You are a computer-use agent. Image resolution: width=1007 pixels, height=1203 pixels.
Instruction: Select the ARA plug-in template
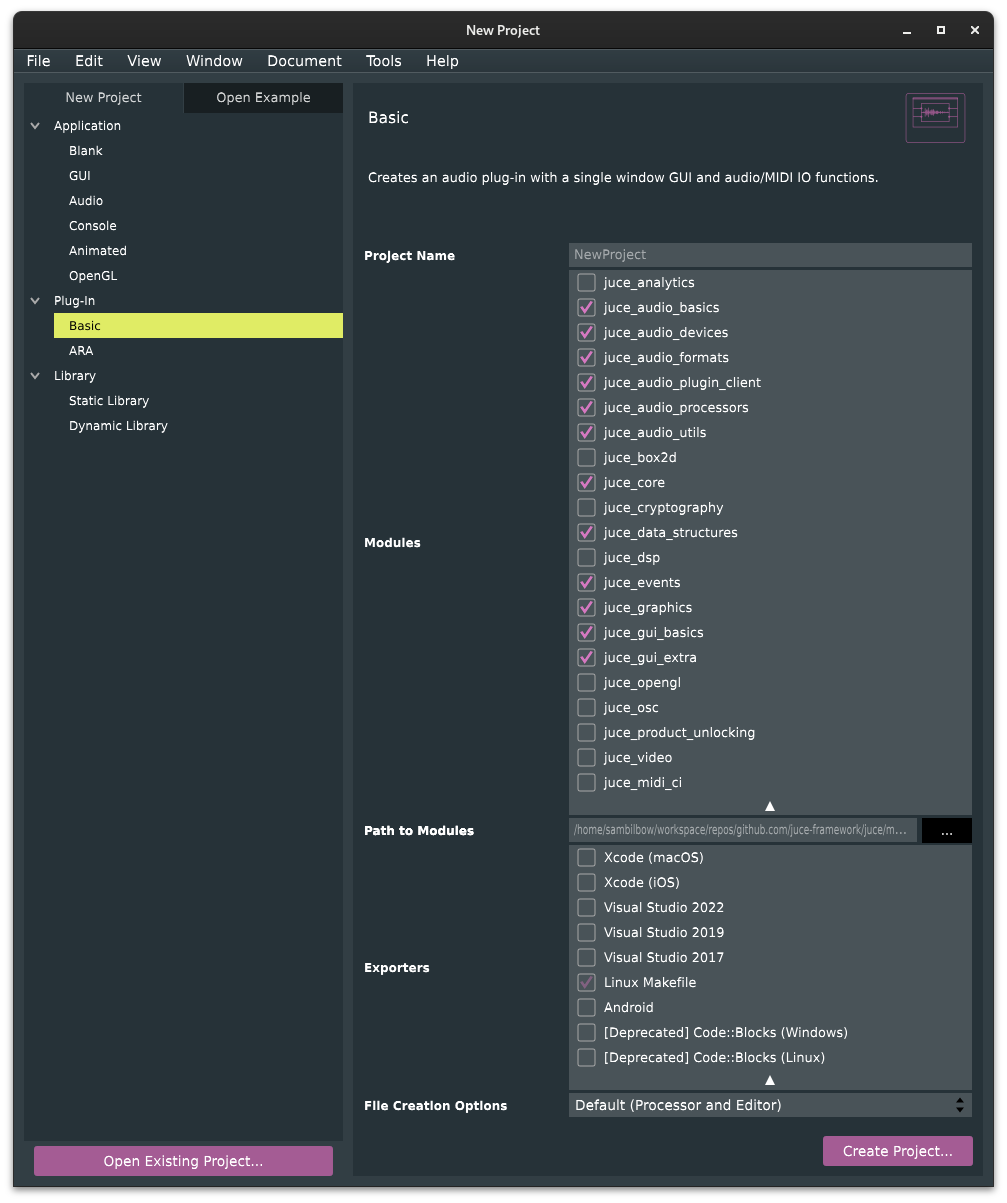click(x=81, y=351)
